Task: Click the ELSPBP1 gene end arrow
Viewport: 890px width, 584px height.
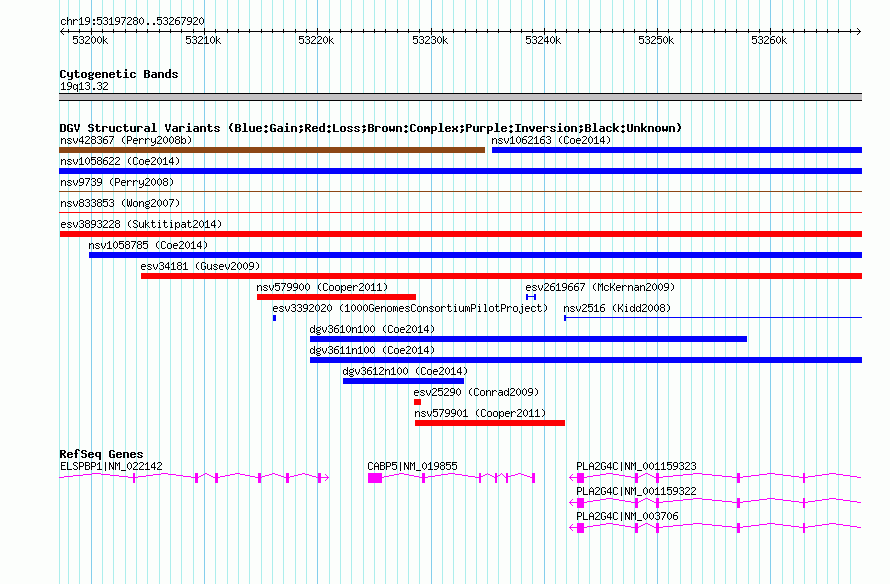Action: coord(326,478)
